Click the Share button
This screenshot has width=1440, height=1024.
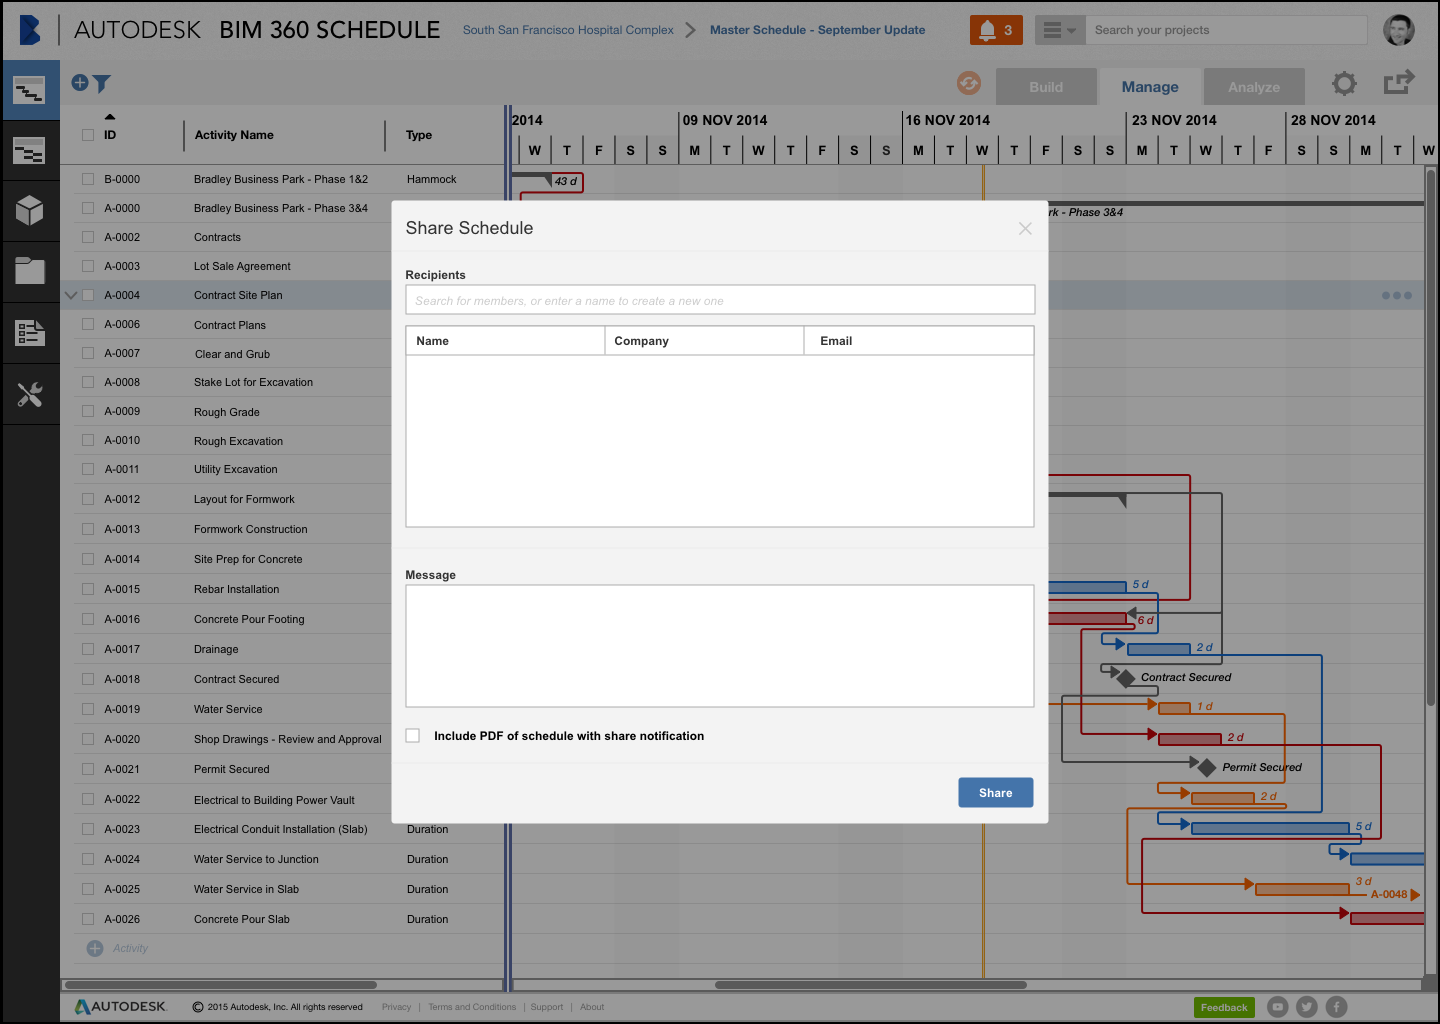click(x=996, y=793)
